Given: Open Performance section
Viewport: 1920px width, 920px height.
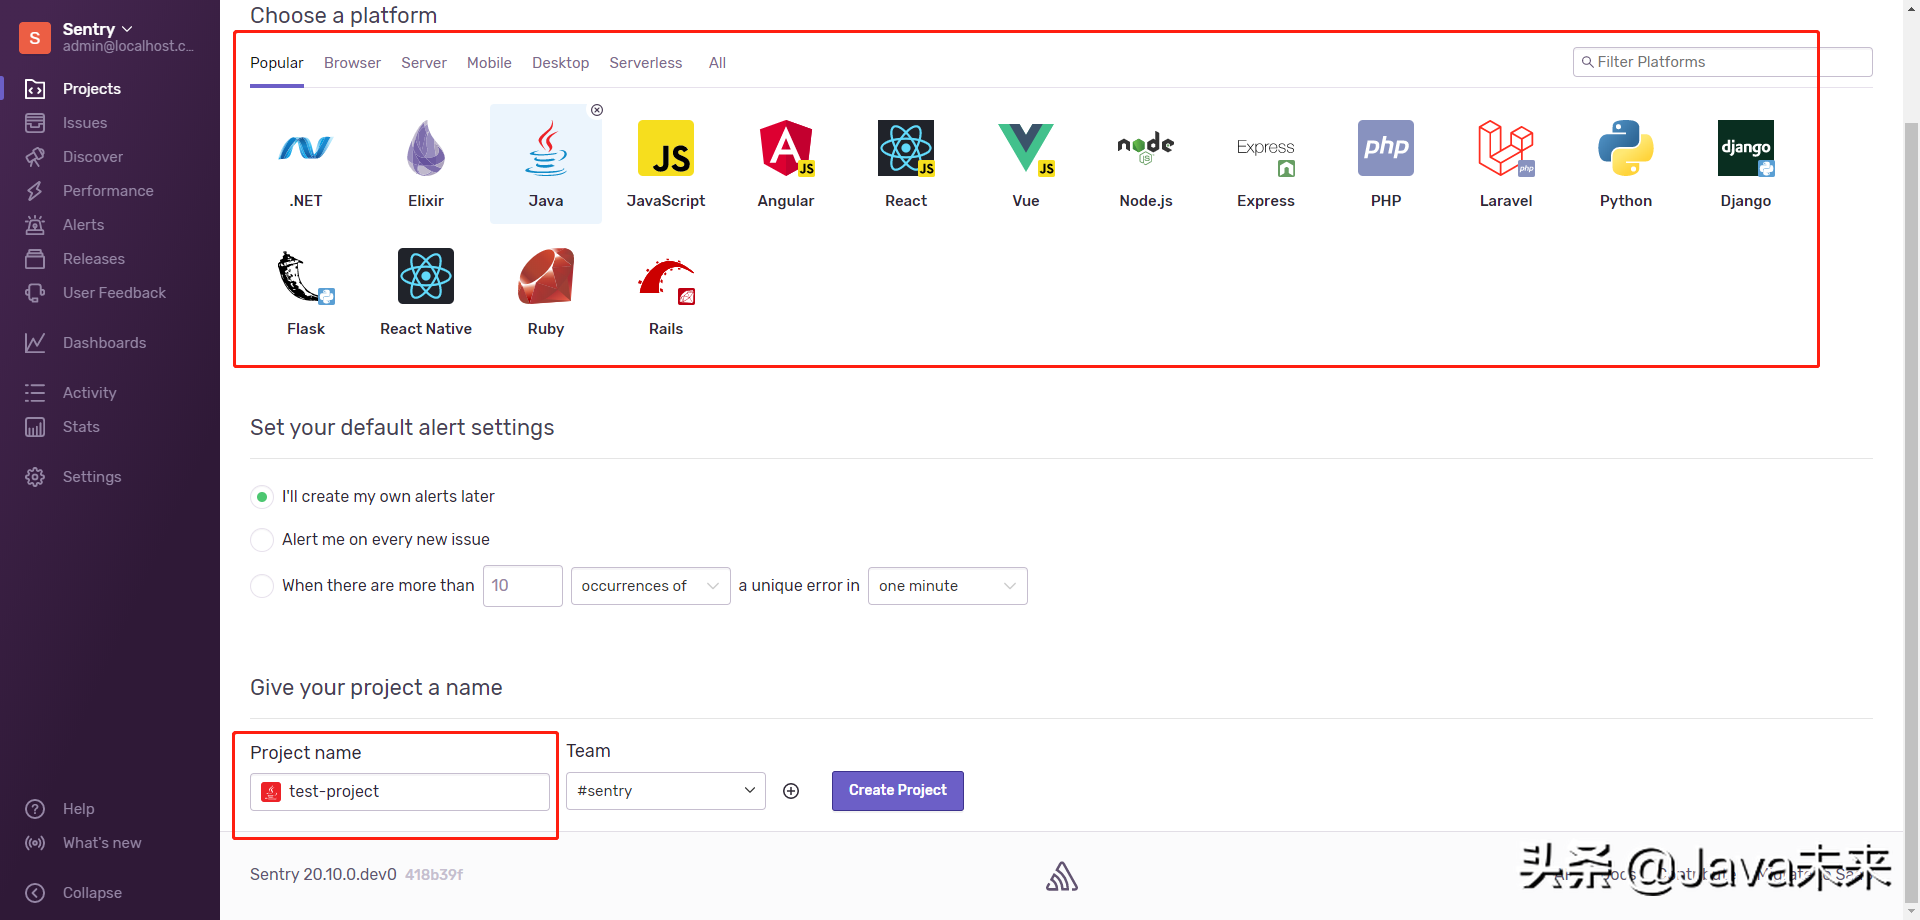Looking at the screenshot, I should (x=110, y=191).
